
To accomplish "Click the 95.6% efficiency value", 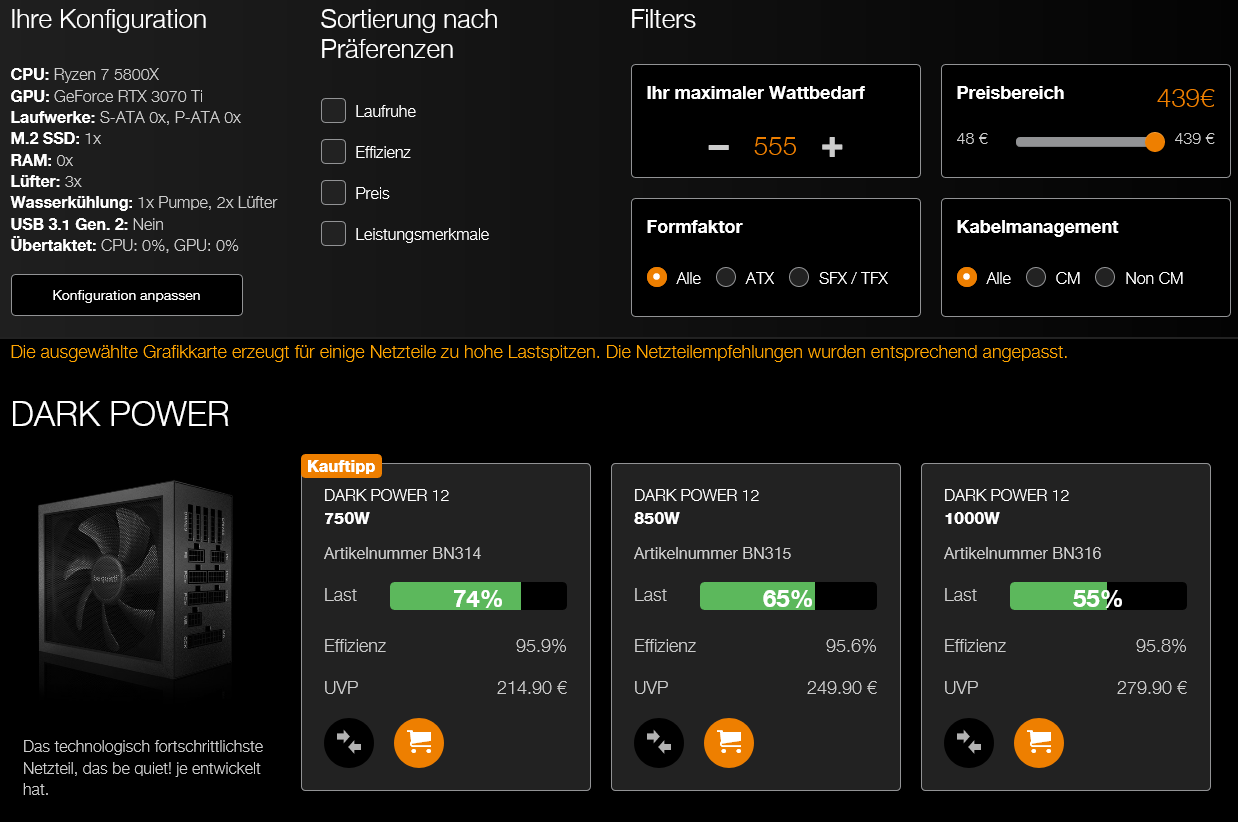I will [x=851, y=646].
